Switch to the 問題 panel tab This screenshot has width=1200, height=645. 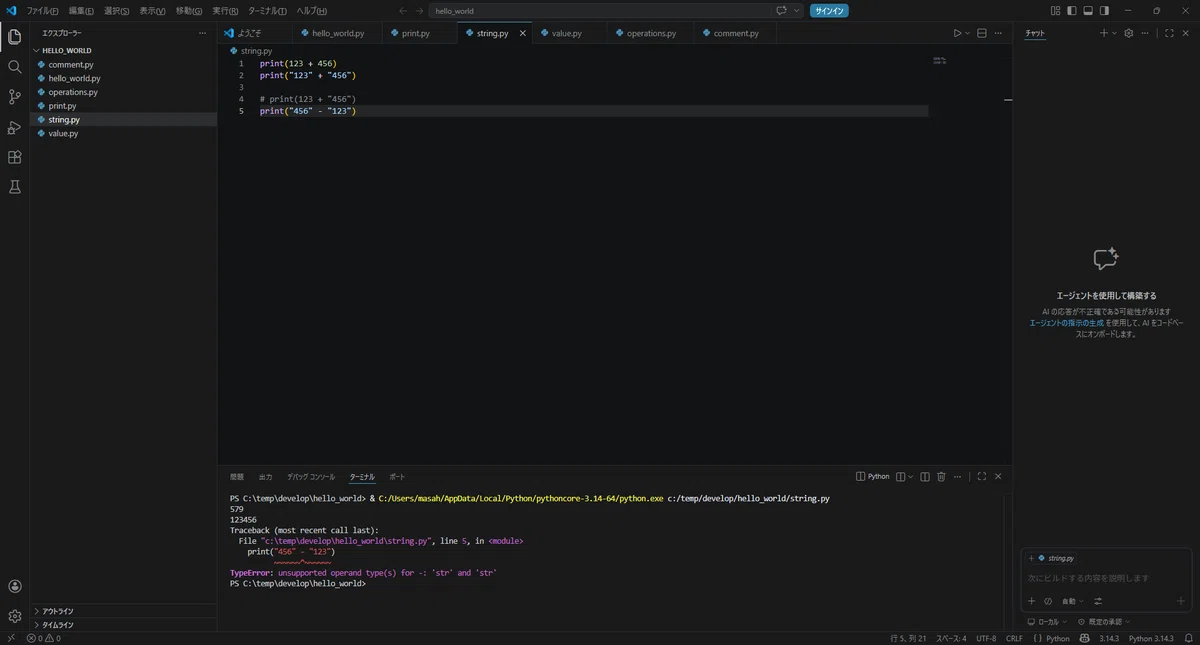pyautogui.click(x=237, y=477)
